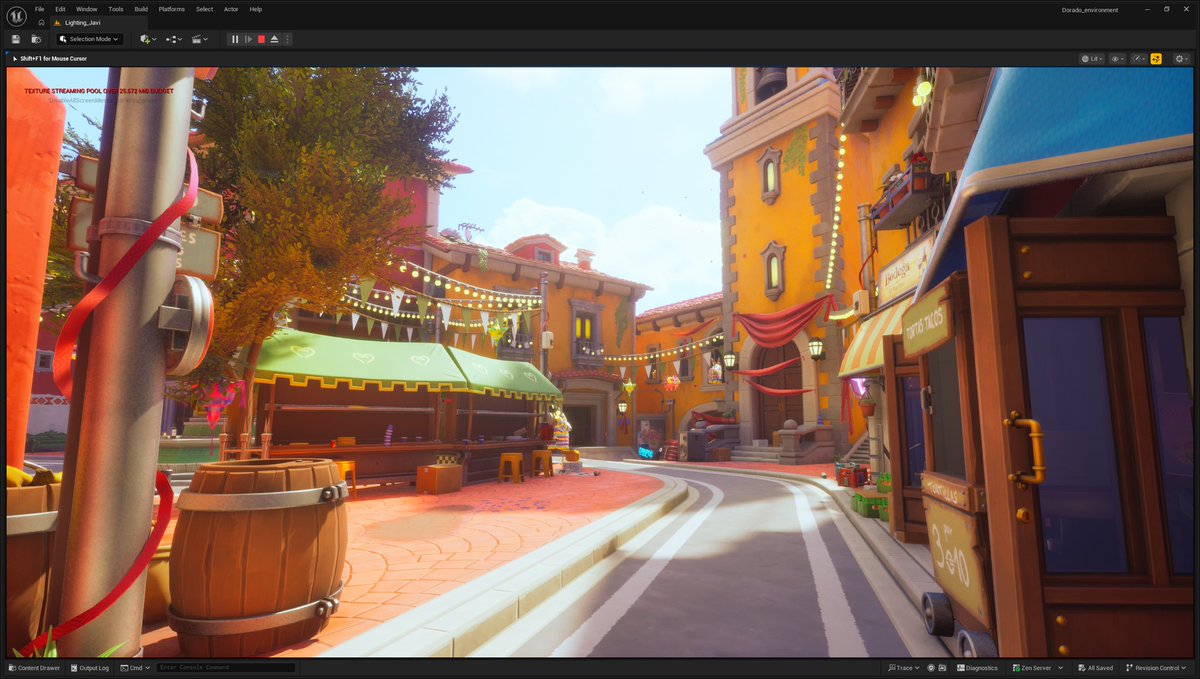Screen dimensions: 1200x679
Task: Open the Build menu
Action: pyautogui.click(x=140, y=9)
